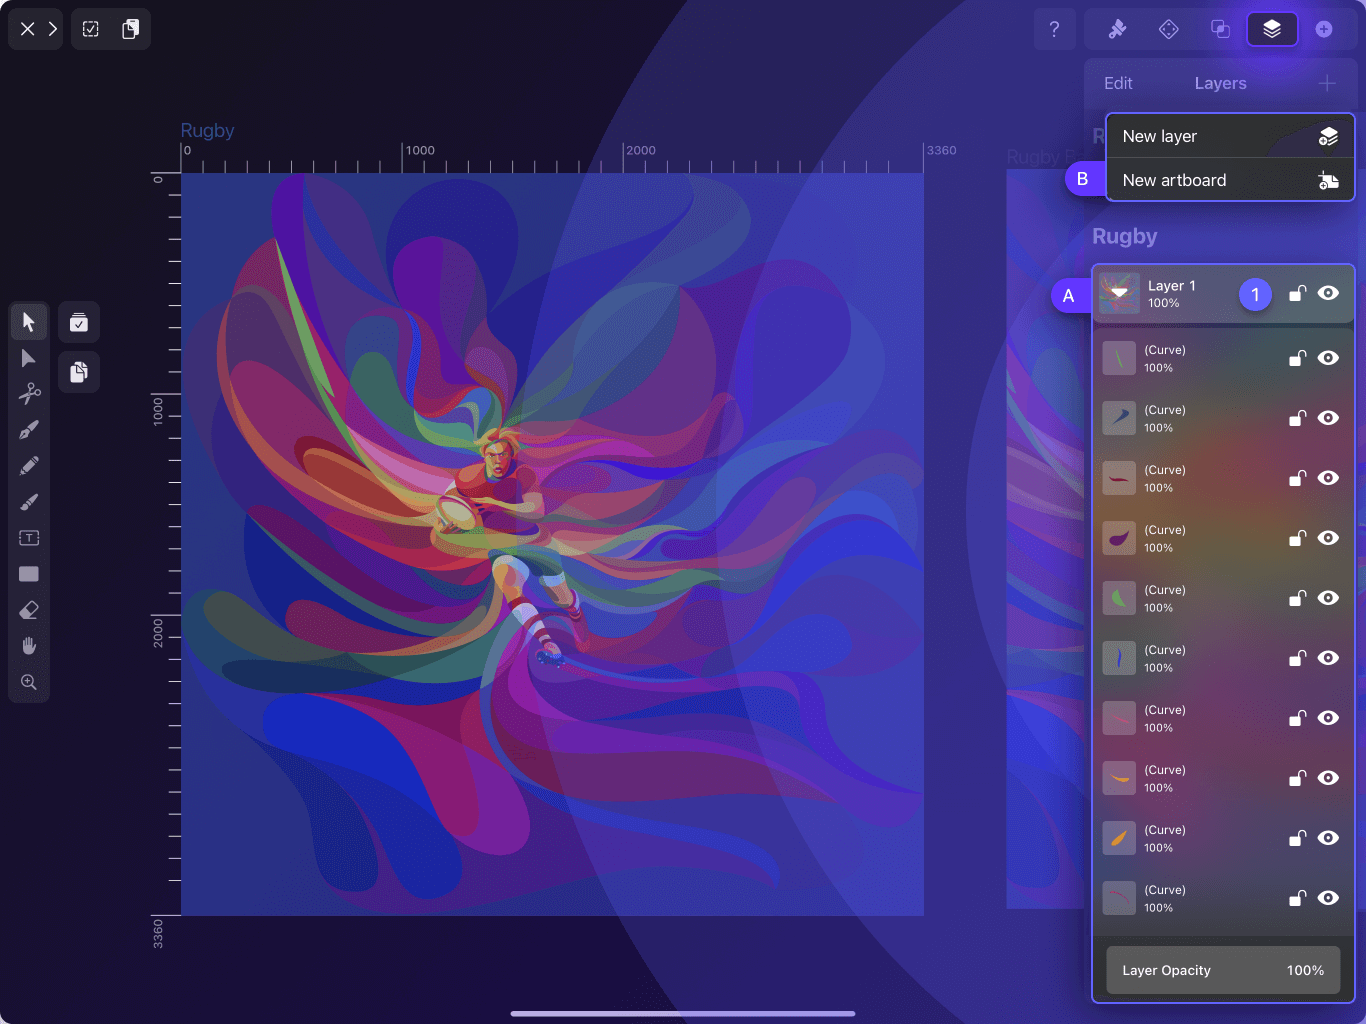The height and width of the screenshot is (1024, 1366).
Task: Choose the scissors tool in left toolbar
Action: (x=29, y=394)
